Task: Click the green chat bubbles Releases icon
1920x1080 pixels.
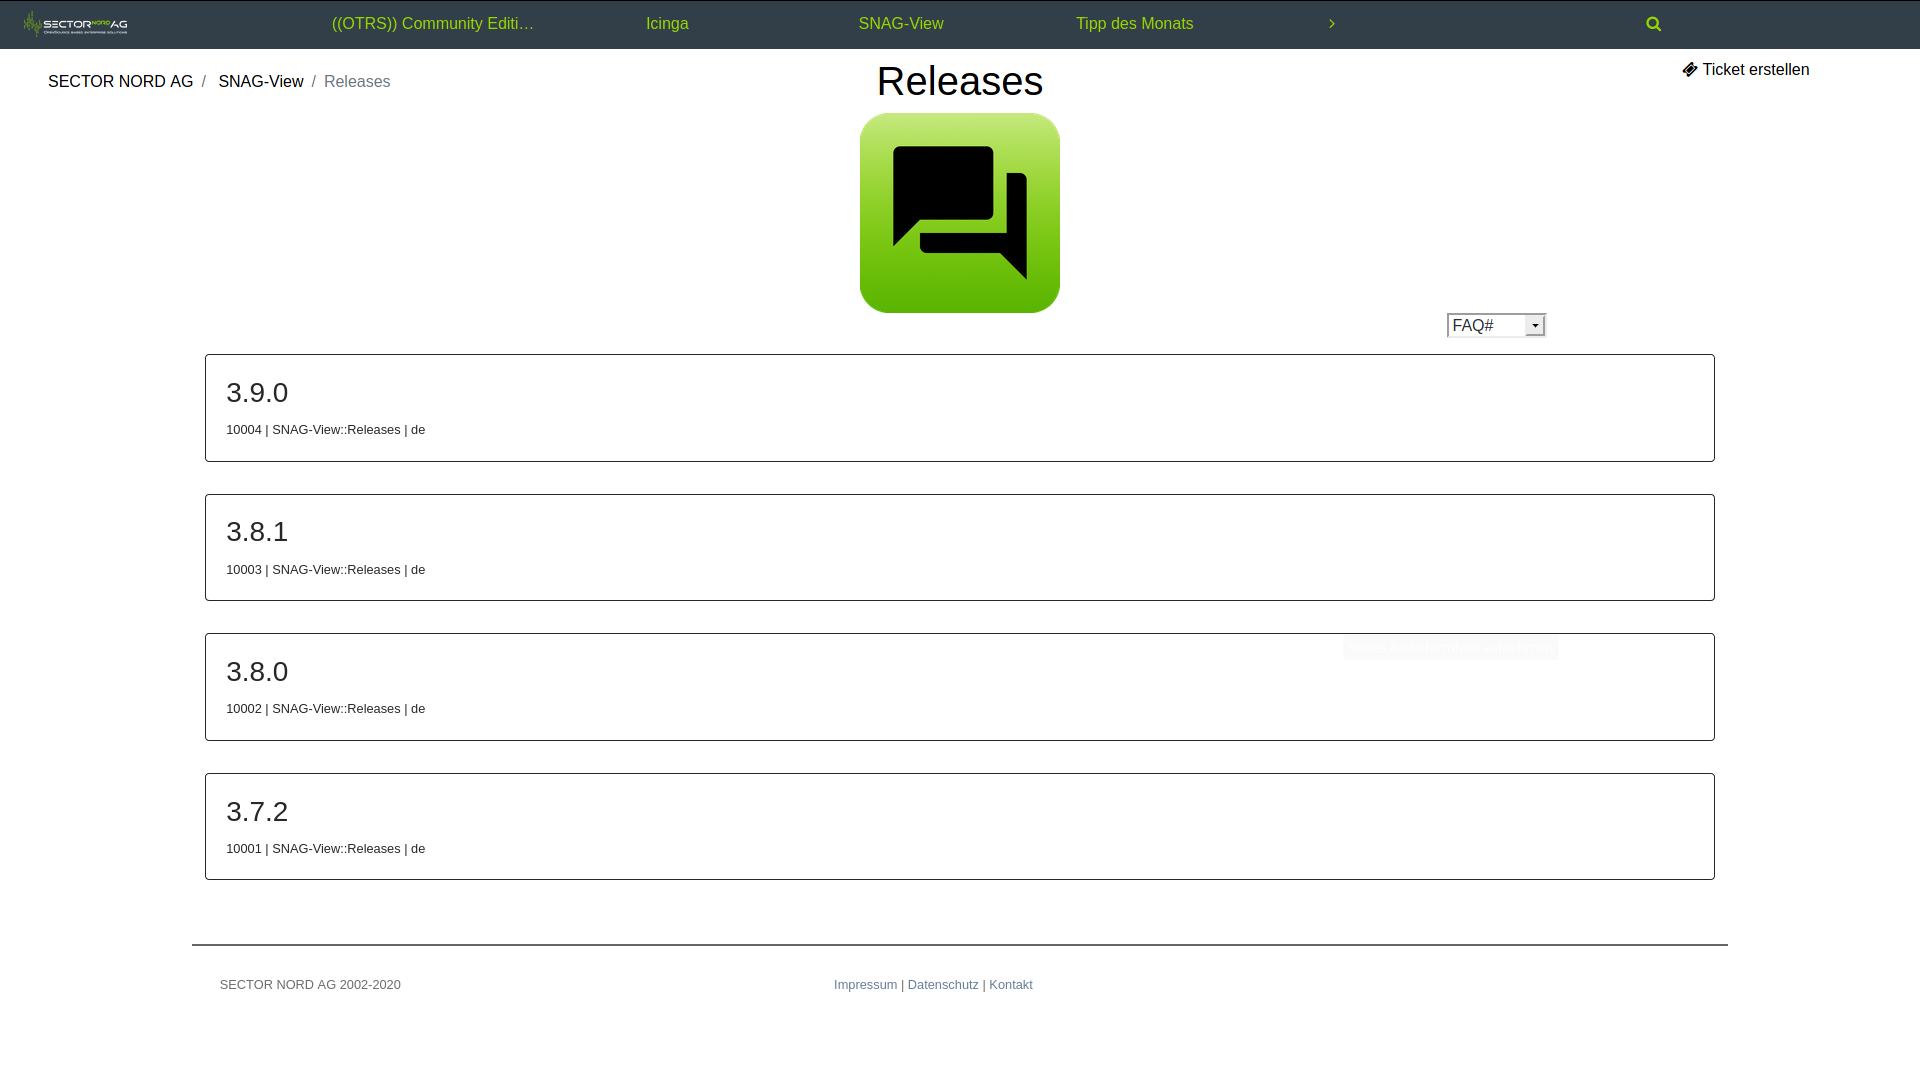Action: pyautogui.click(x=960, y=213)
